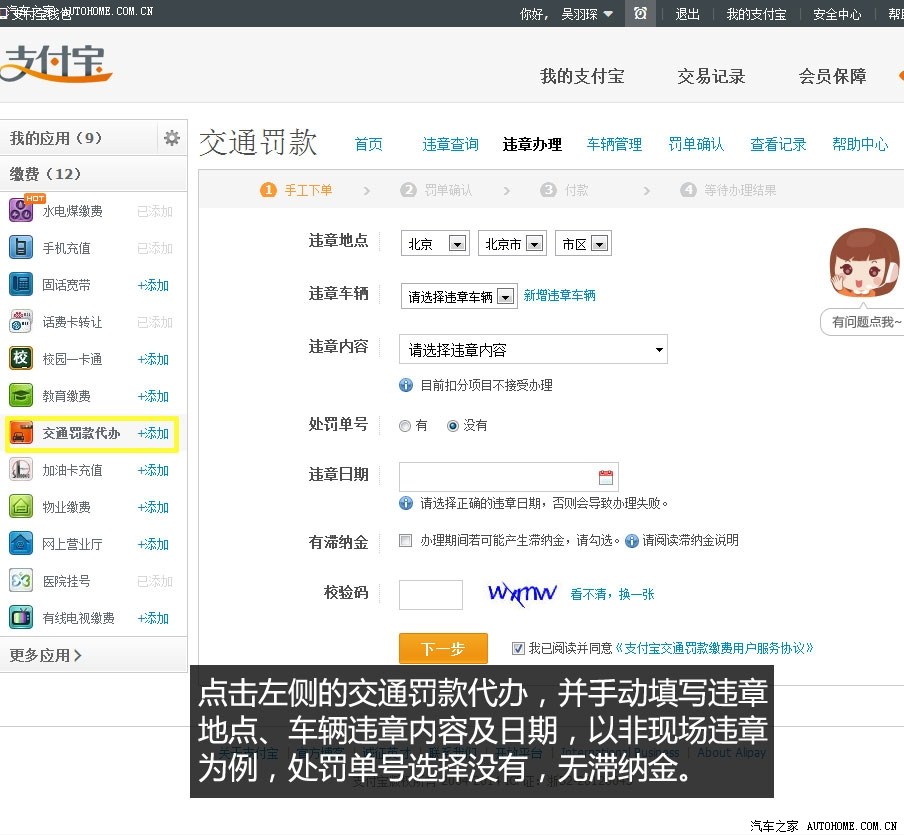Image resolution: width=904 pixels, height=835 pixels.
Task: Add 物业缴费 with +添加
Action: pyautogui.click(x=153, y=507)
